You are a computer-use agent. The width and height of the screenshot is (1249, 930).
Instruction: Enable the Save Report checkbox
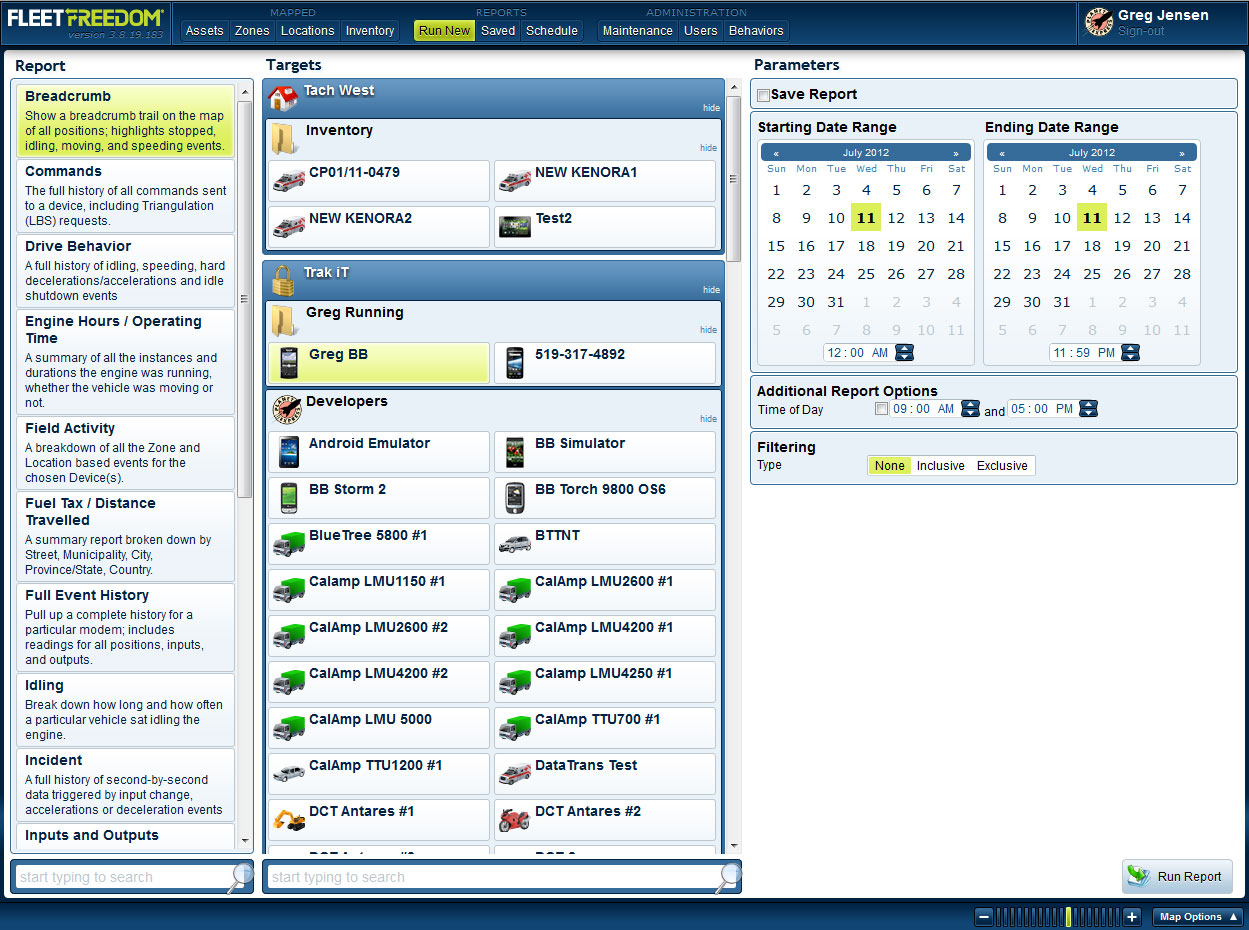[x=764, y=95]
